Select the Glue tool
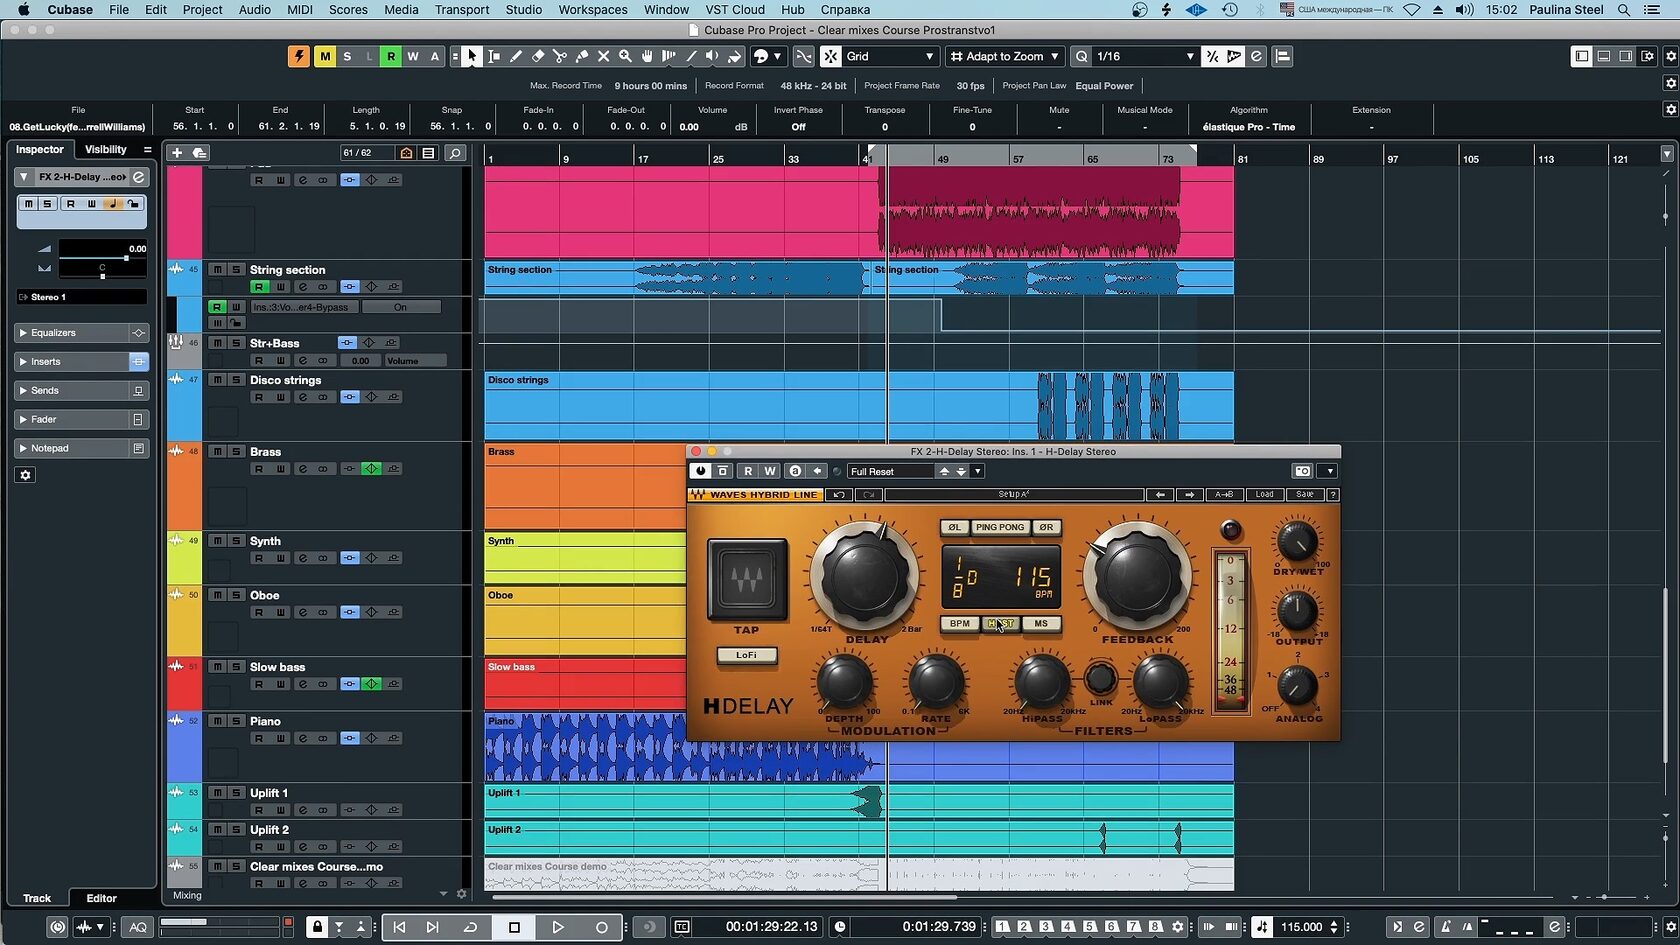The height and width of the screenshot is (945, 1680). [x=582, y=57]
